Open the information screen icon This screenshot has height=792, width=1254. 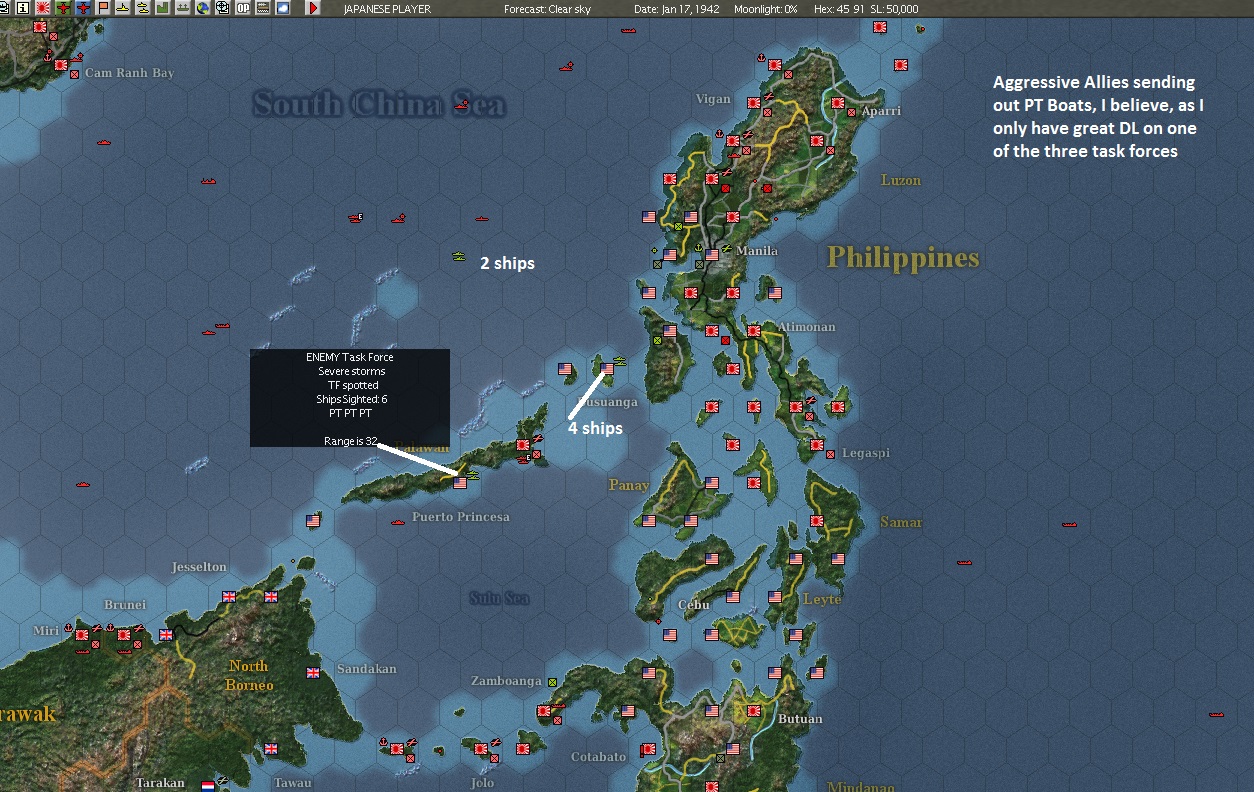tap(22, 8)
